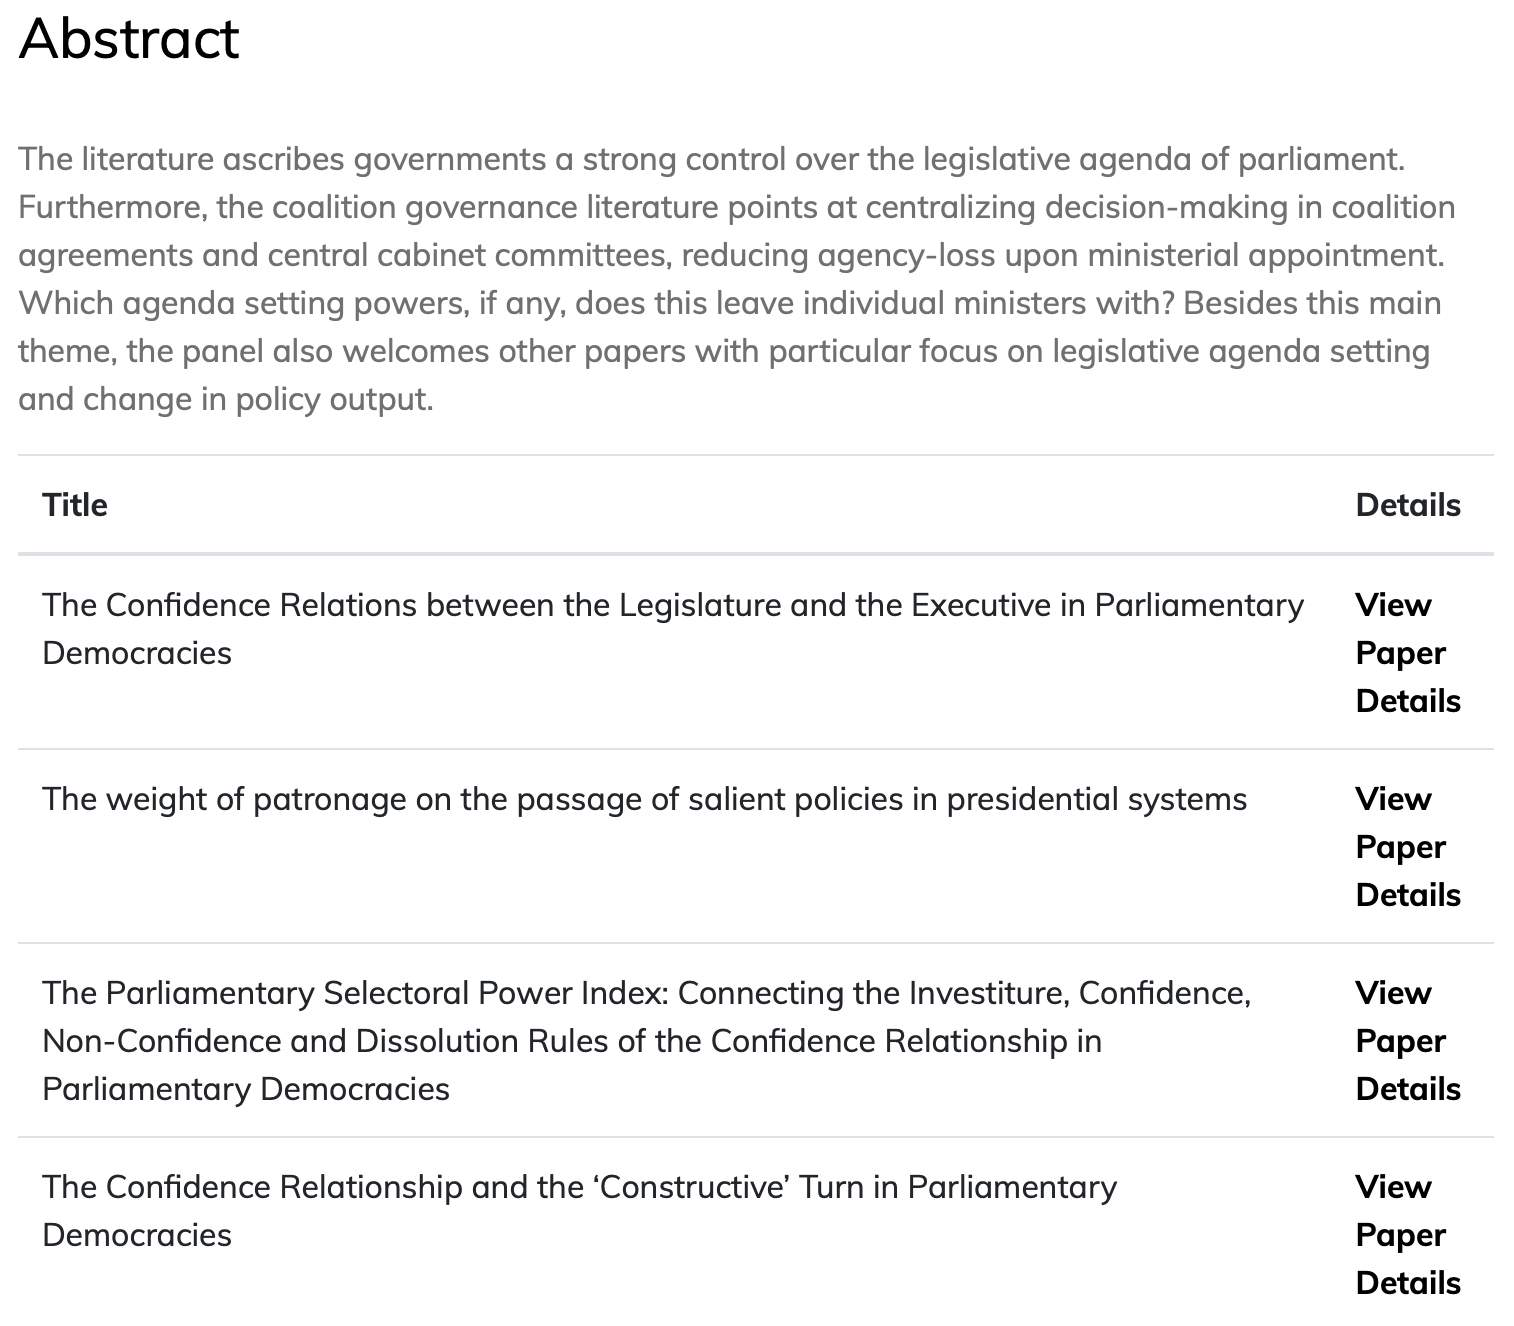Click the Non-Confidence and Dissolution Rules title line
Screen dimensions: 1514x1326
coord(571,1041)
